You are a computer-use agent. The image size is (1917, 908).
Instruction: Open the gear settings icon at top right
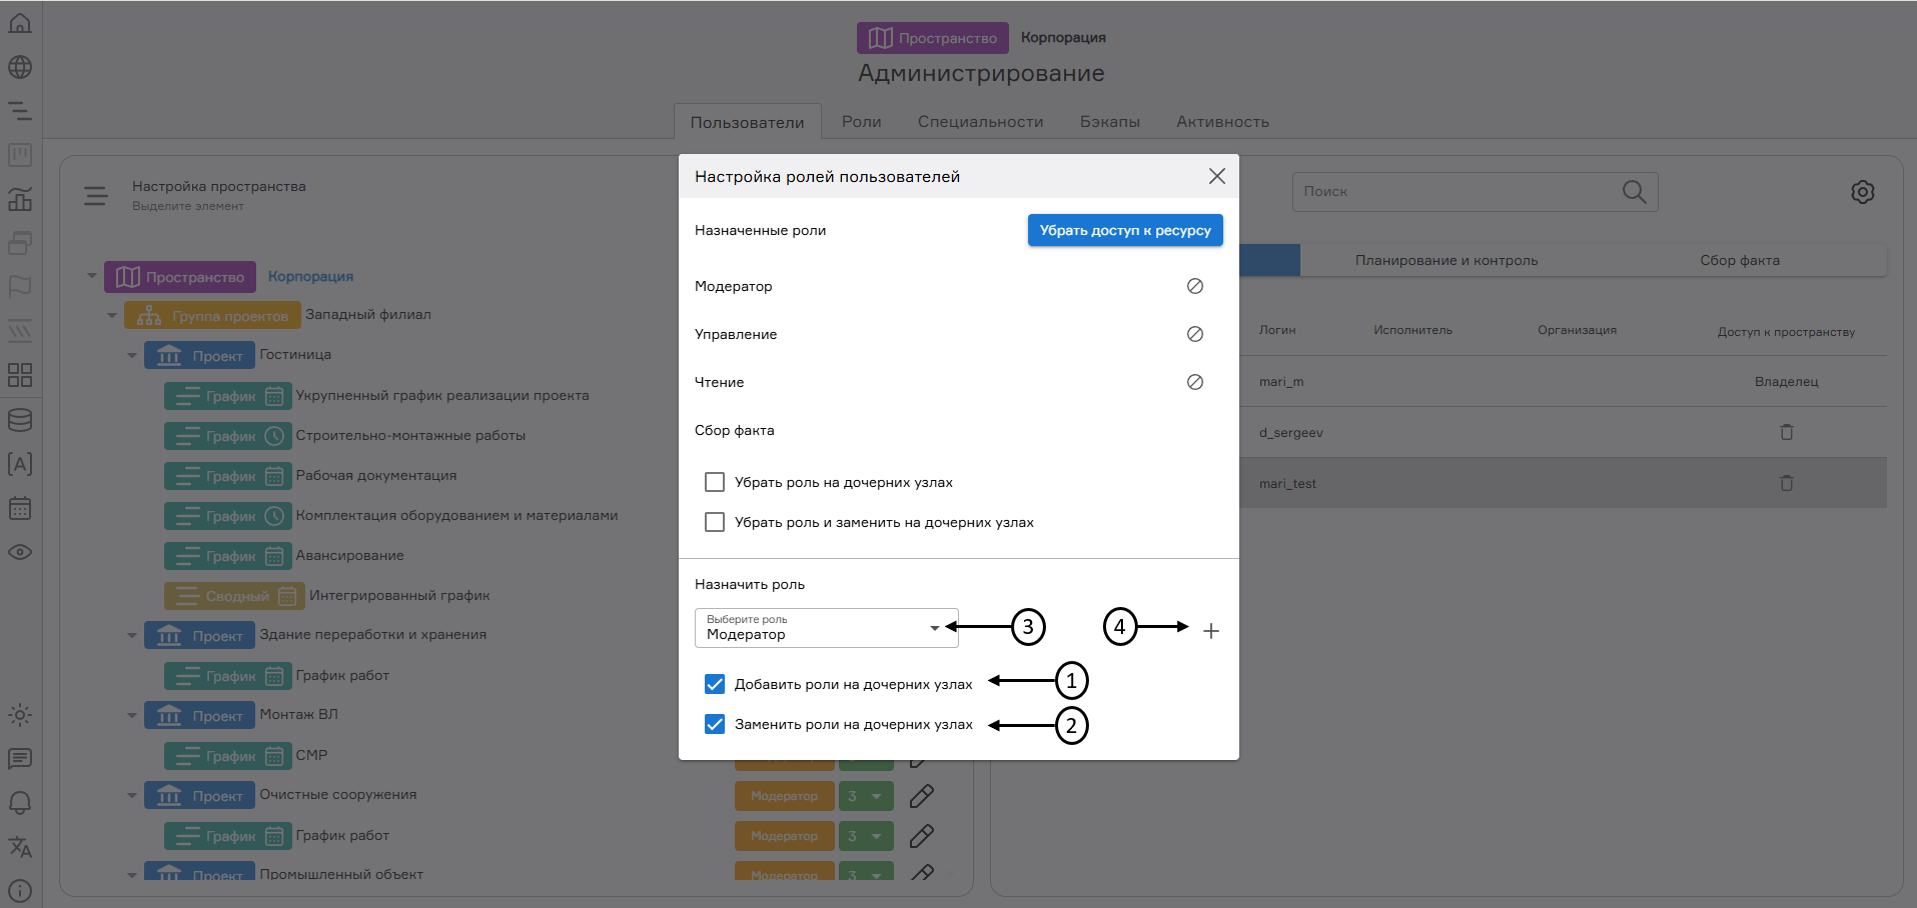1862,192
